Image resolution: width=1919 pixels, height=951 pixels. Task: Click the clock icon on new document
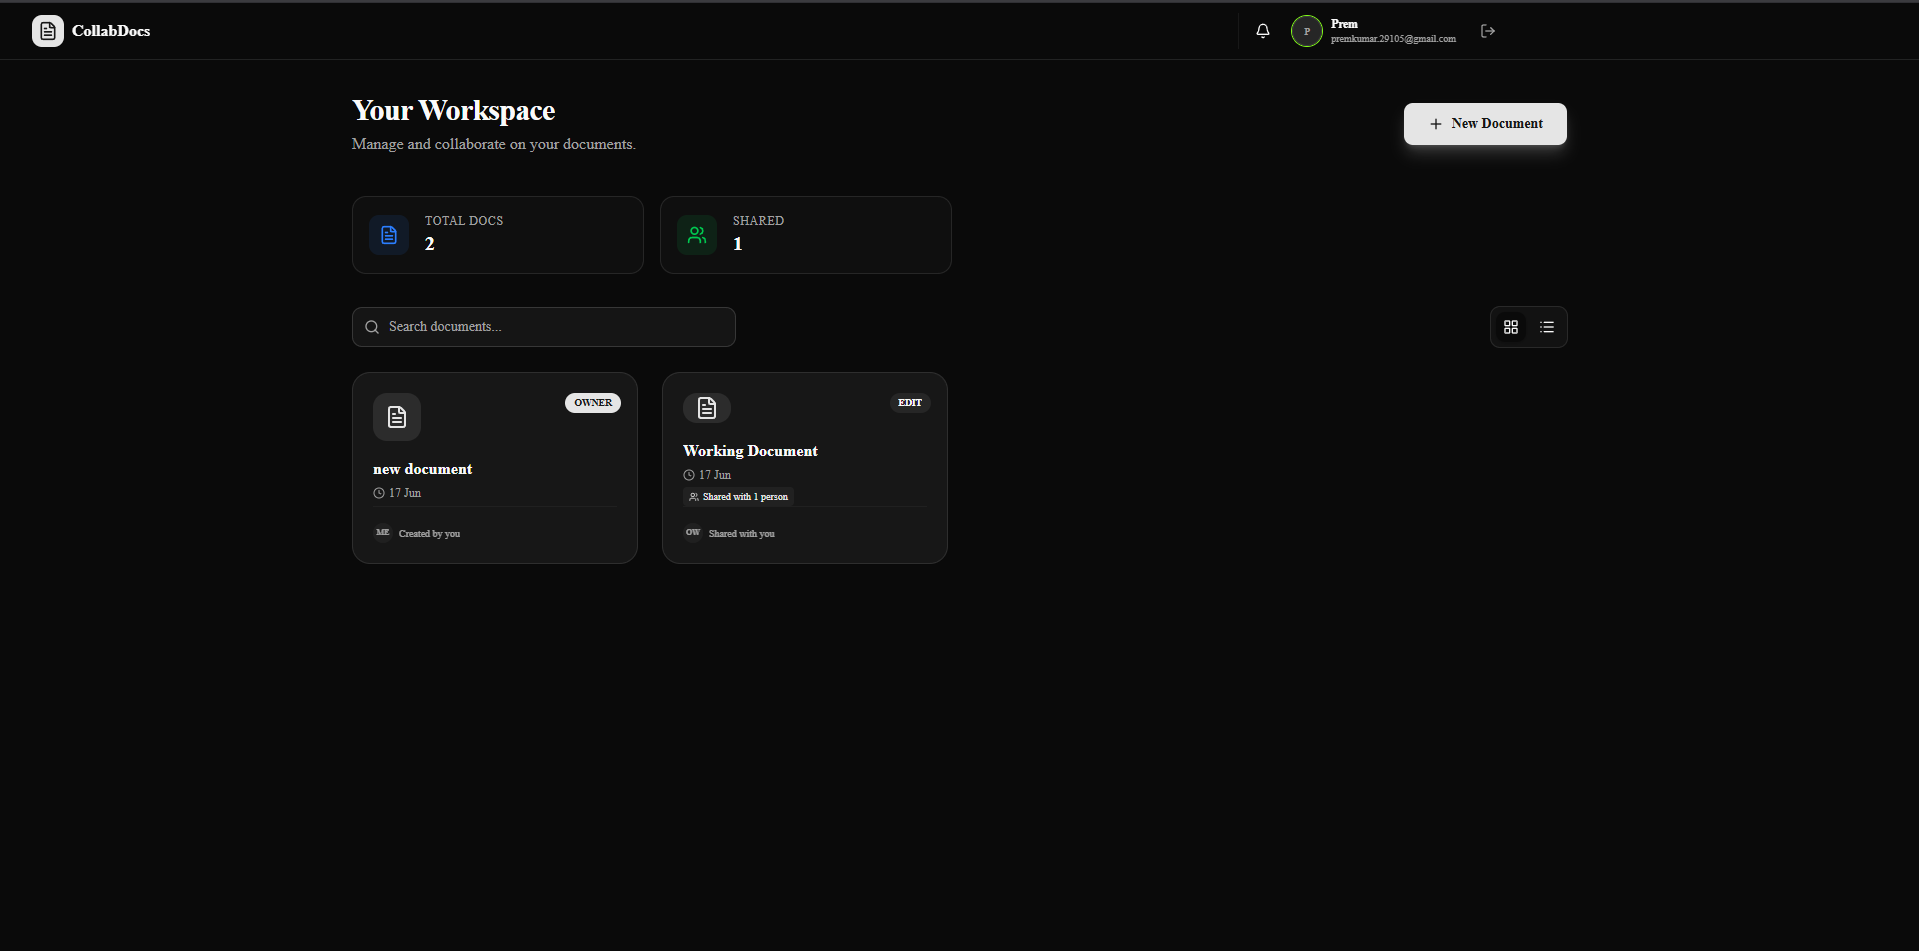[x=379, y=493]
